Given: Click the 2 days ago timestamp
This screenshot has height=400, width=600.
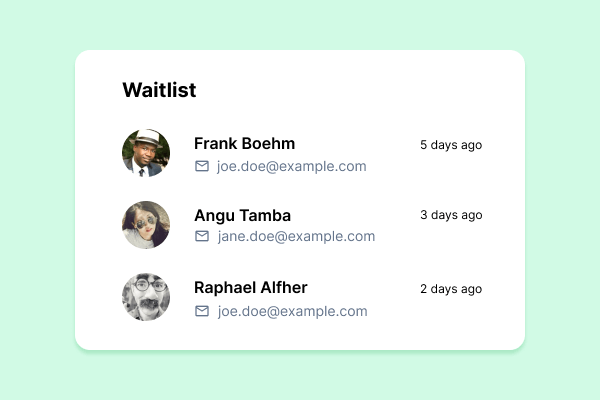Looking at the screenshot, I should point(451,289).
